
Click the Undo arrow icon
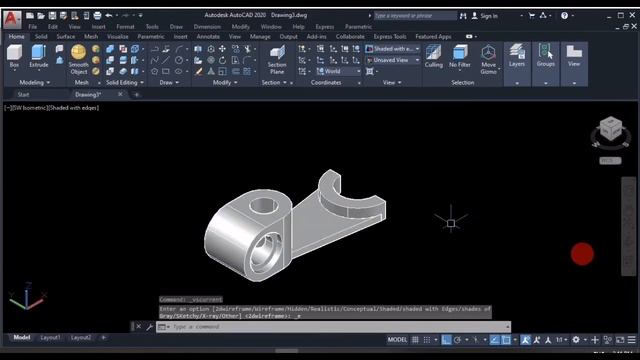109,16
